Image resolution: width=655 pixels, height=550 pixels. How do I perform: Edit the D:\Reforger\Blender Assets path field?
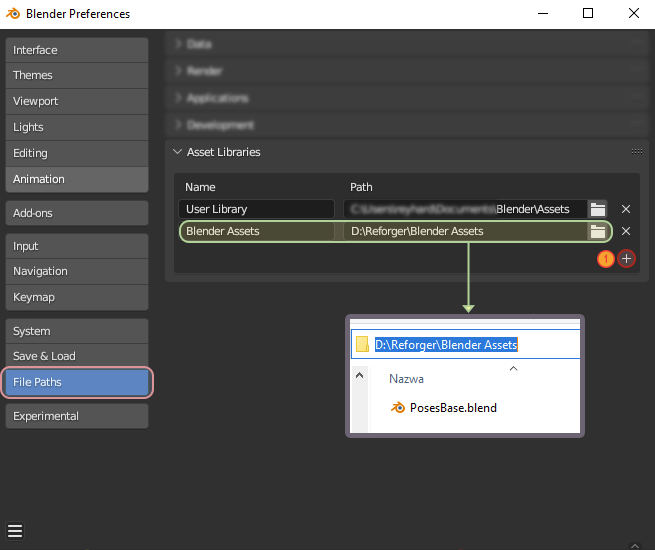(x=465, y=231)
